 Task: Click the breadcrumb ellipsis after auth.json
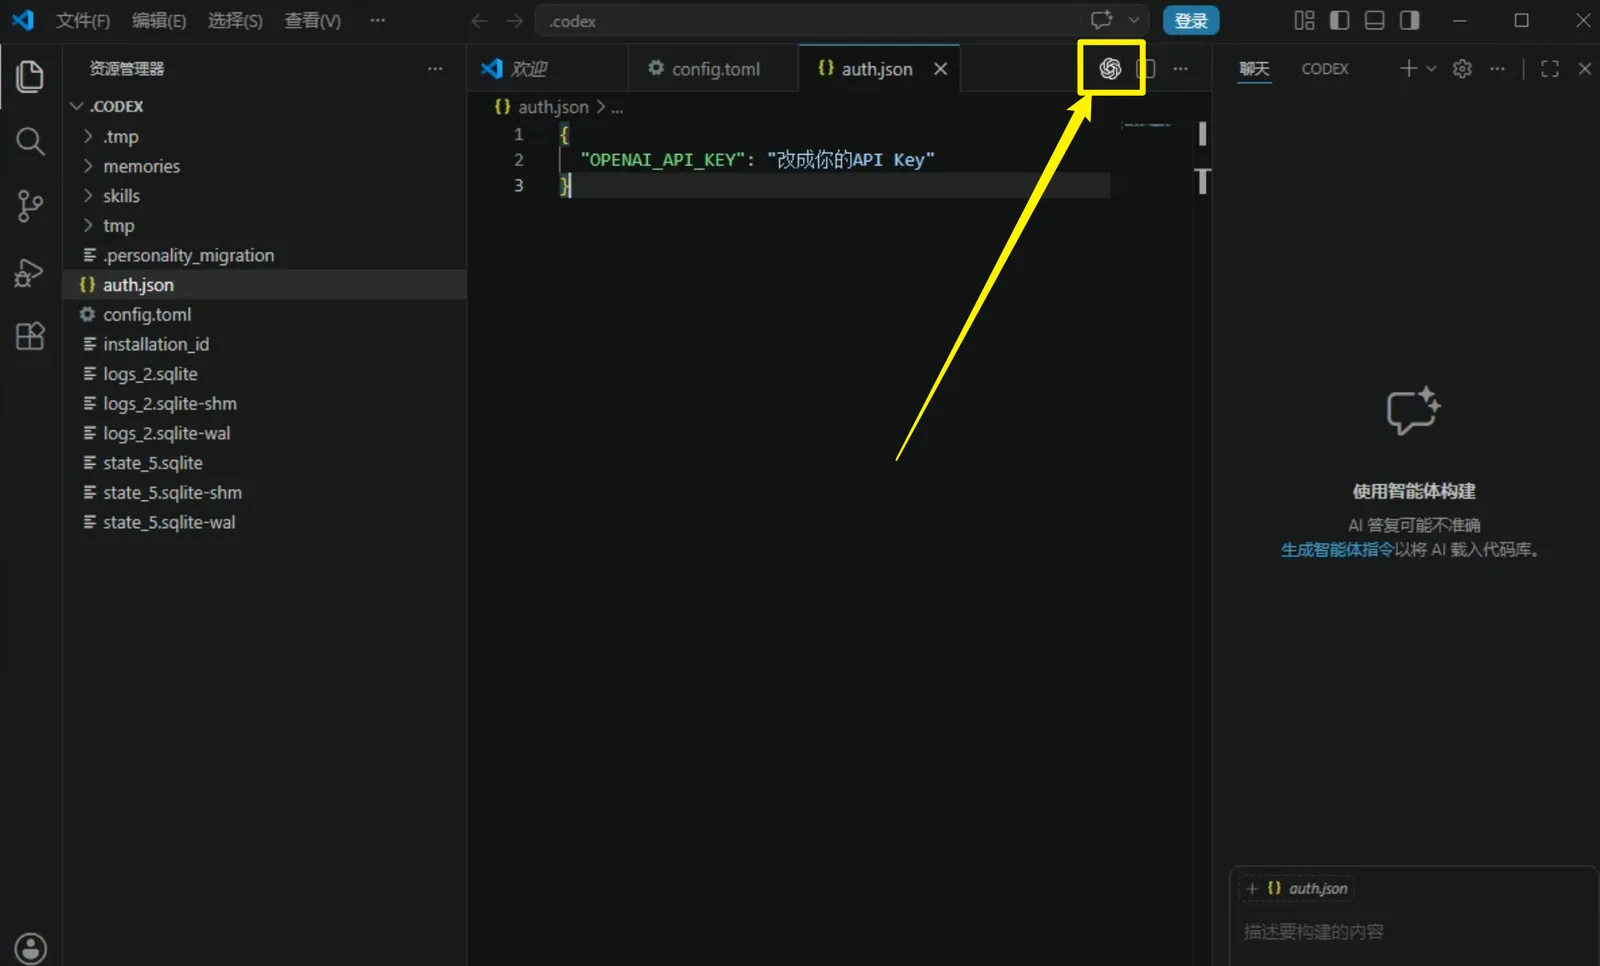click(x=617, y=107)
